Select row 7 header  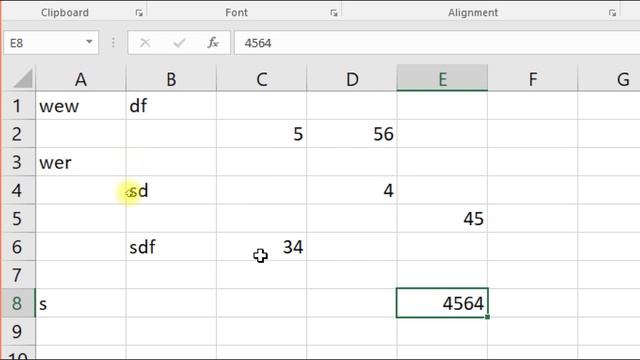(x=18, y=275)
